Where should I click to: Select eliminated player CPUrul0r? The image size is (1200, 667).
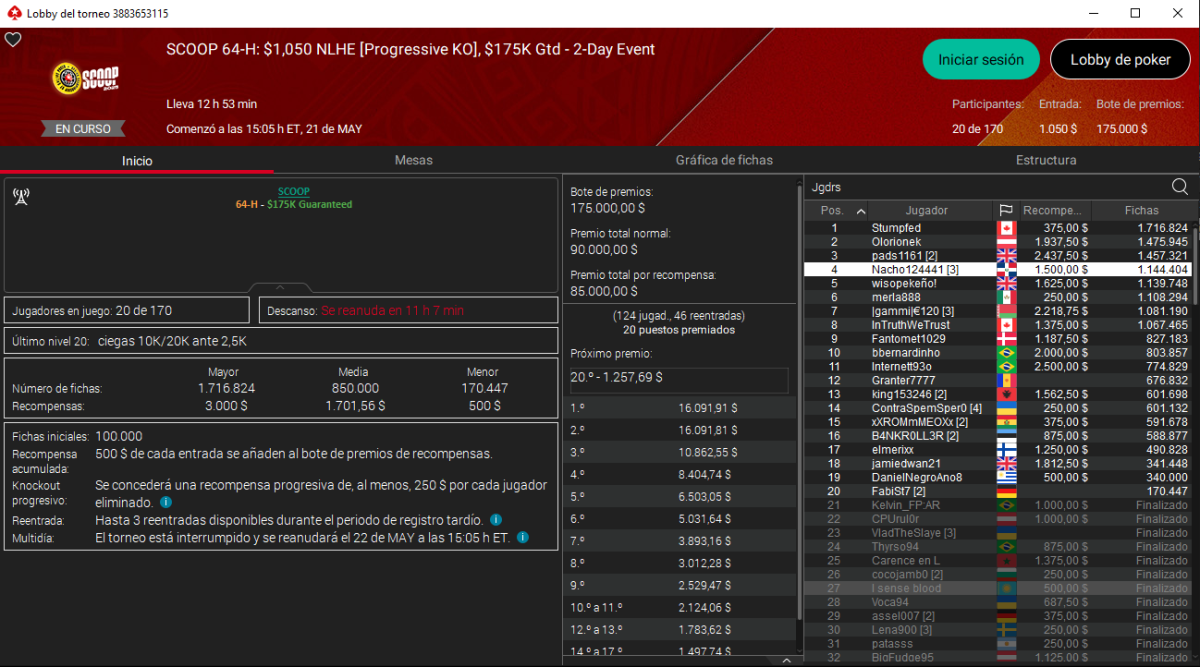click(x=998, y=519)
